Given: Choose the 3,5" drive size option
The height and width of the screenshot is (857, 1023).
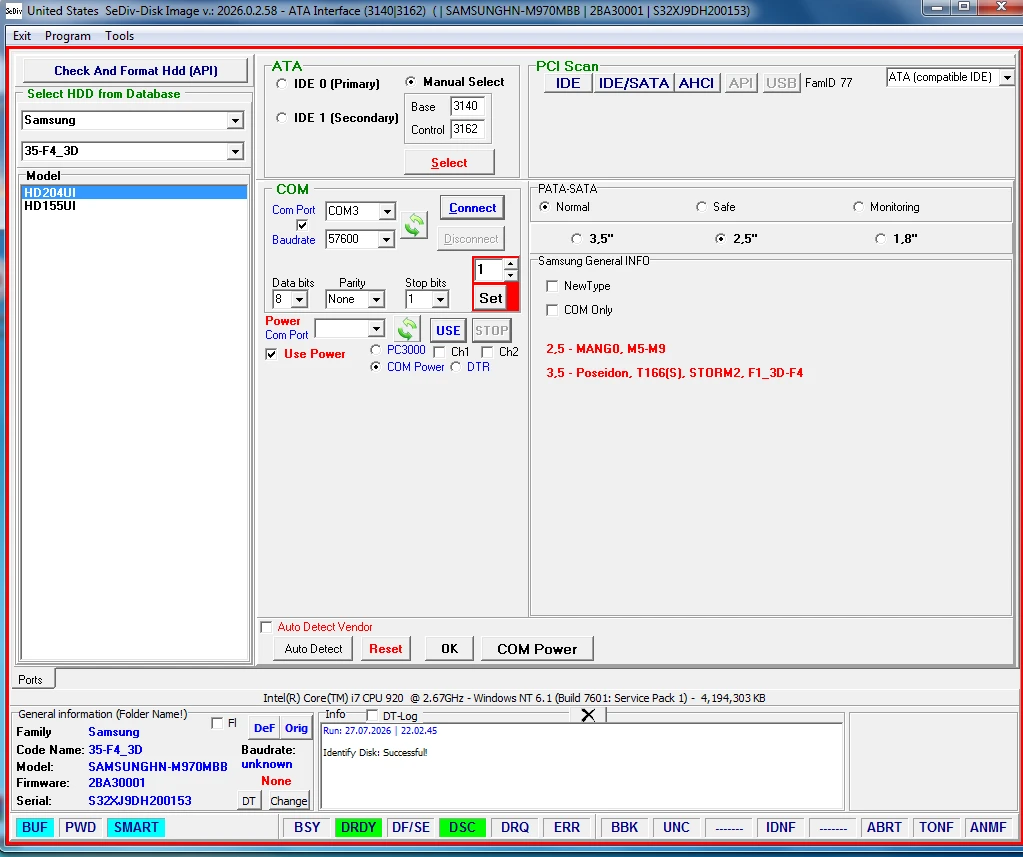Looking at the screenshot, I should (x=576, y=239).
